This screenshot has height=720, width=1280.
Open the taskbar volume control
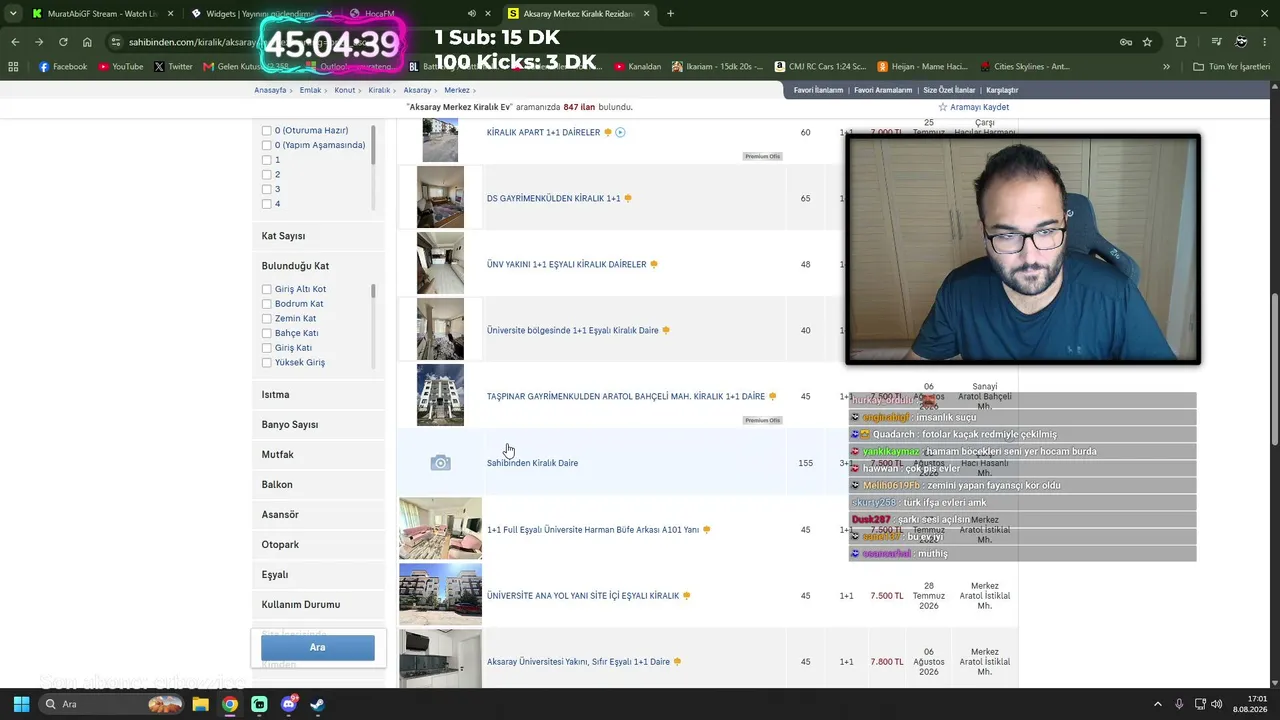tap(1217, 704)
